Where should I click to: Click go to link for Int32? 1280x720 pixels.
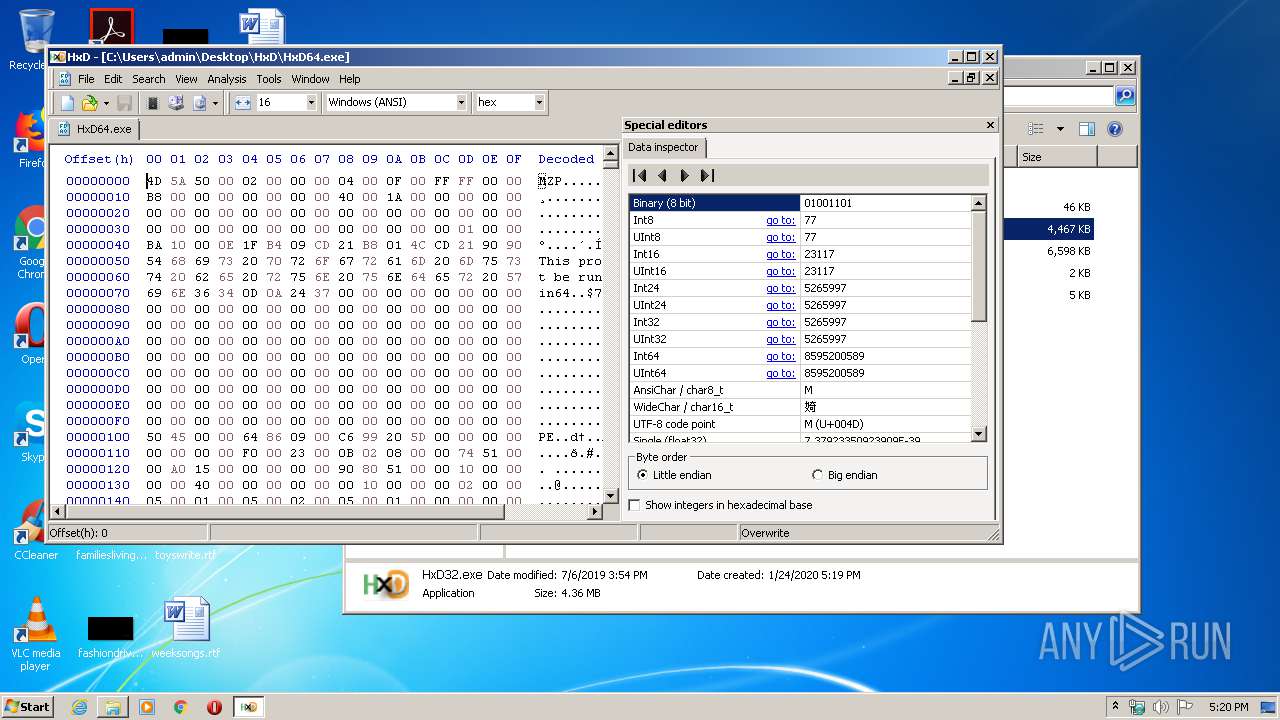[780, 322]
